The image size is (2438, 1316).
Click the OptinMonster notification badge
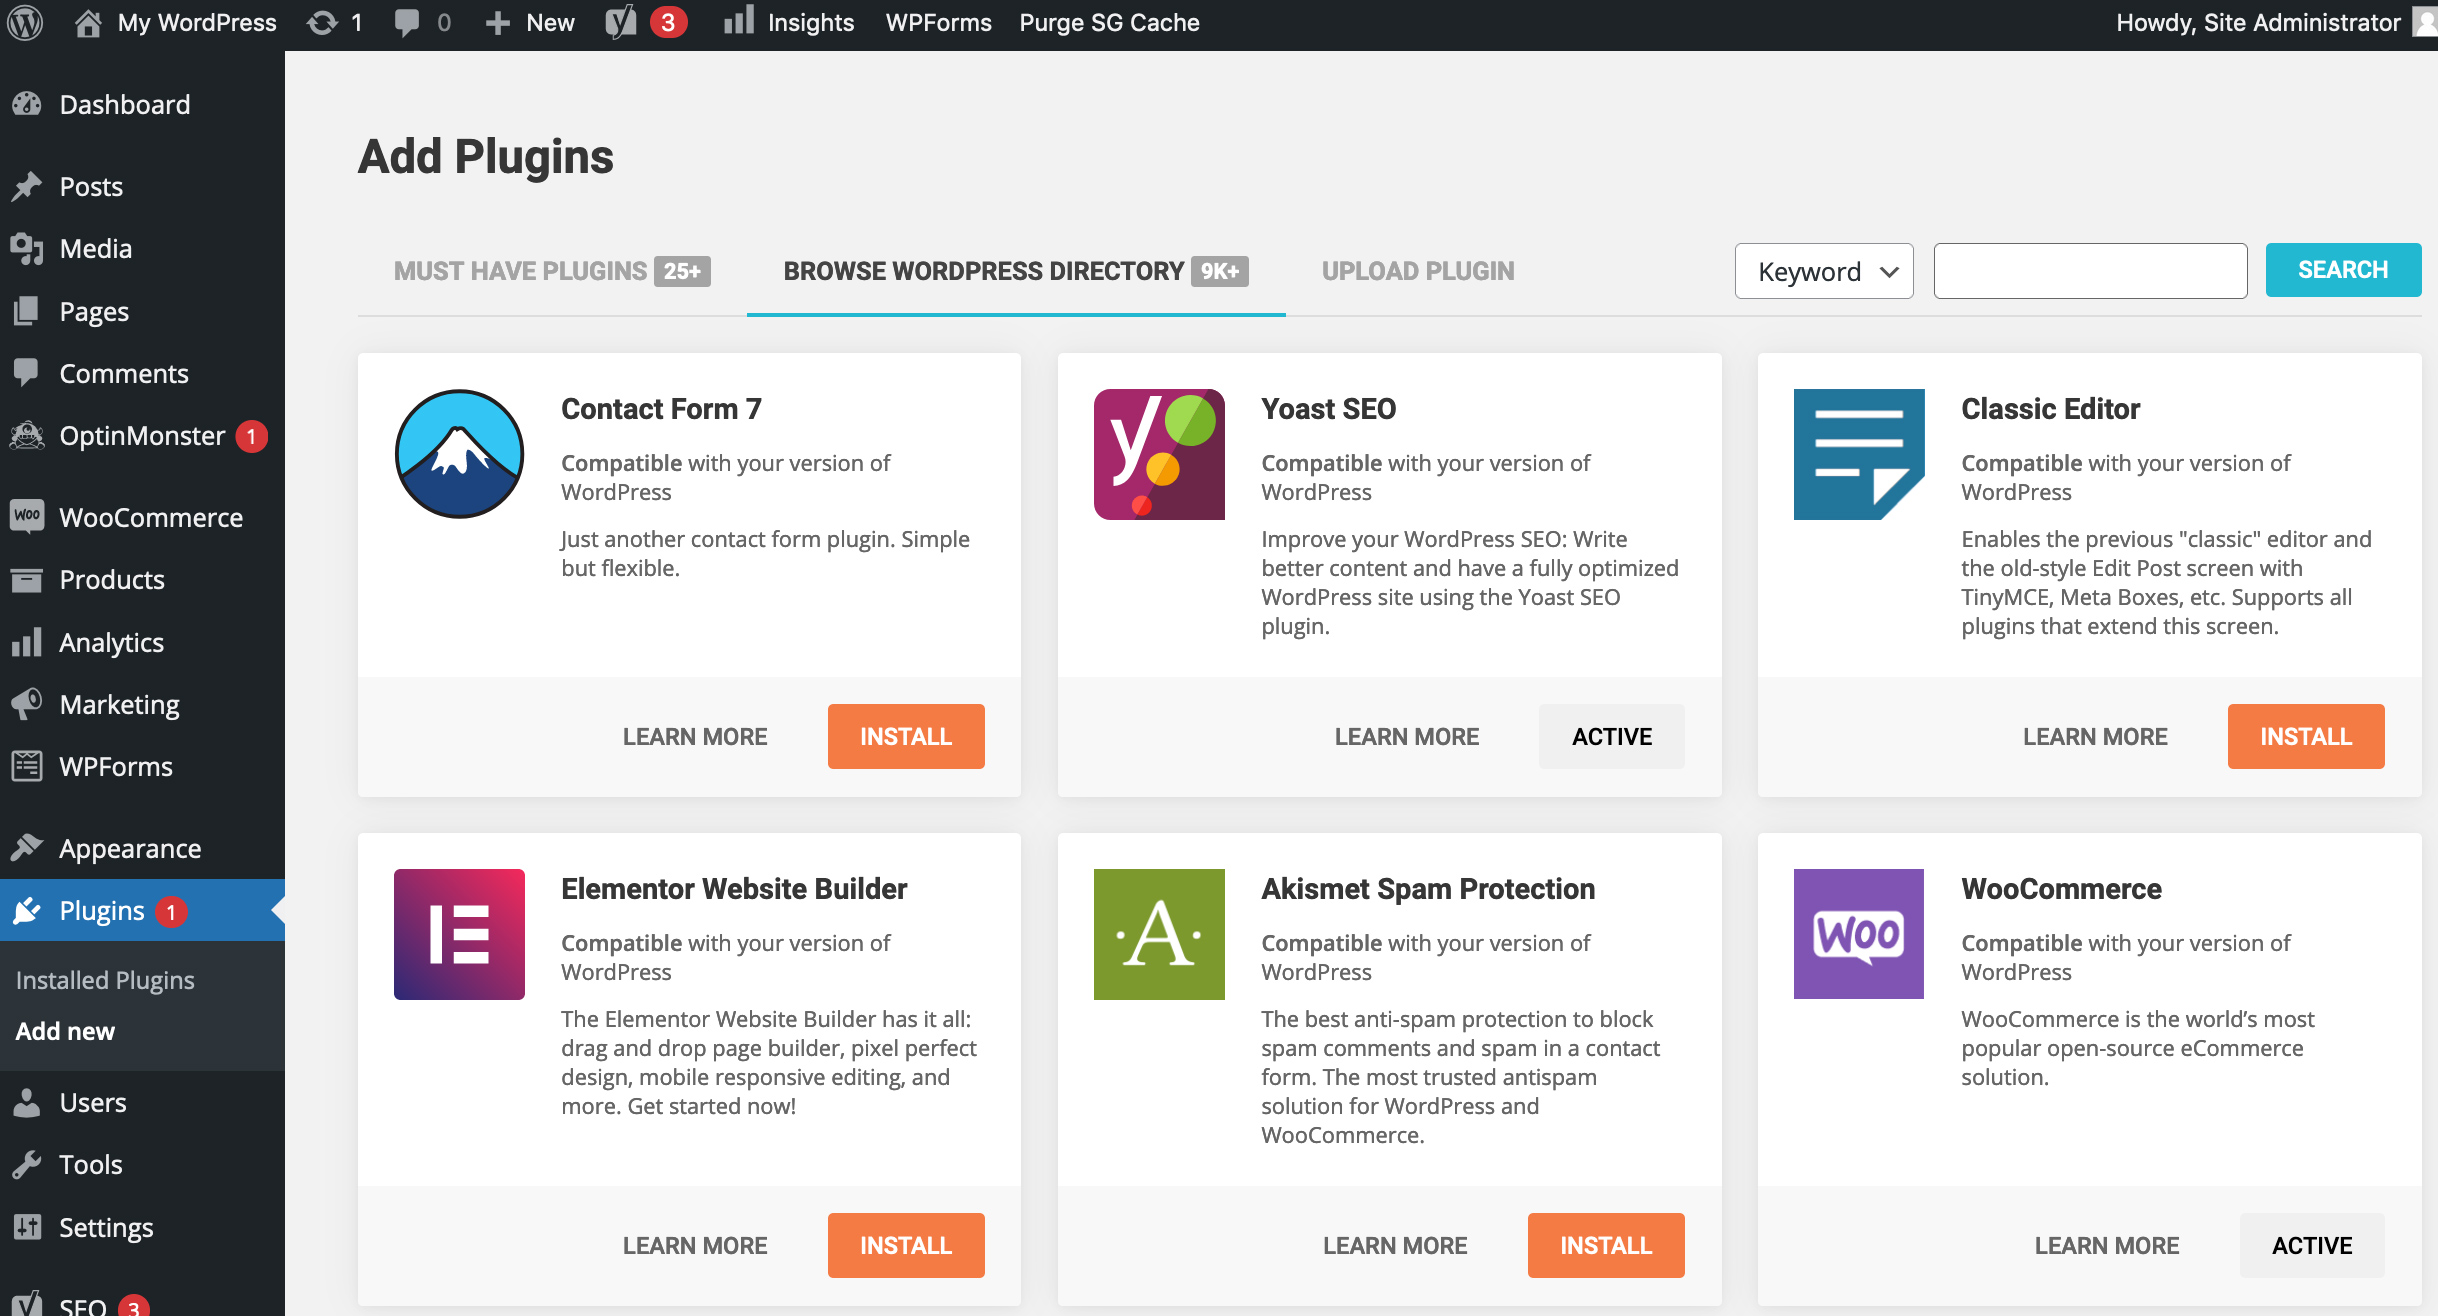pyautogui.click(x=251, y=436)
